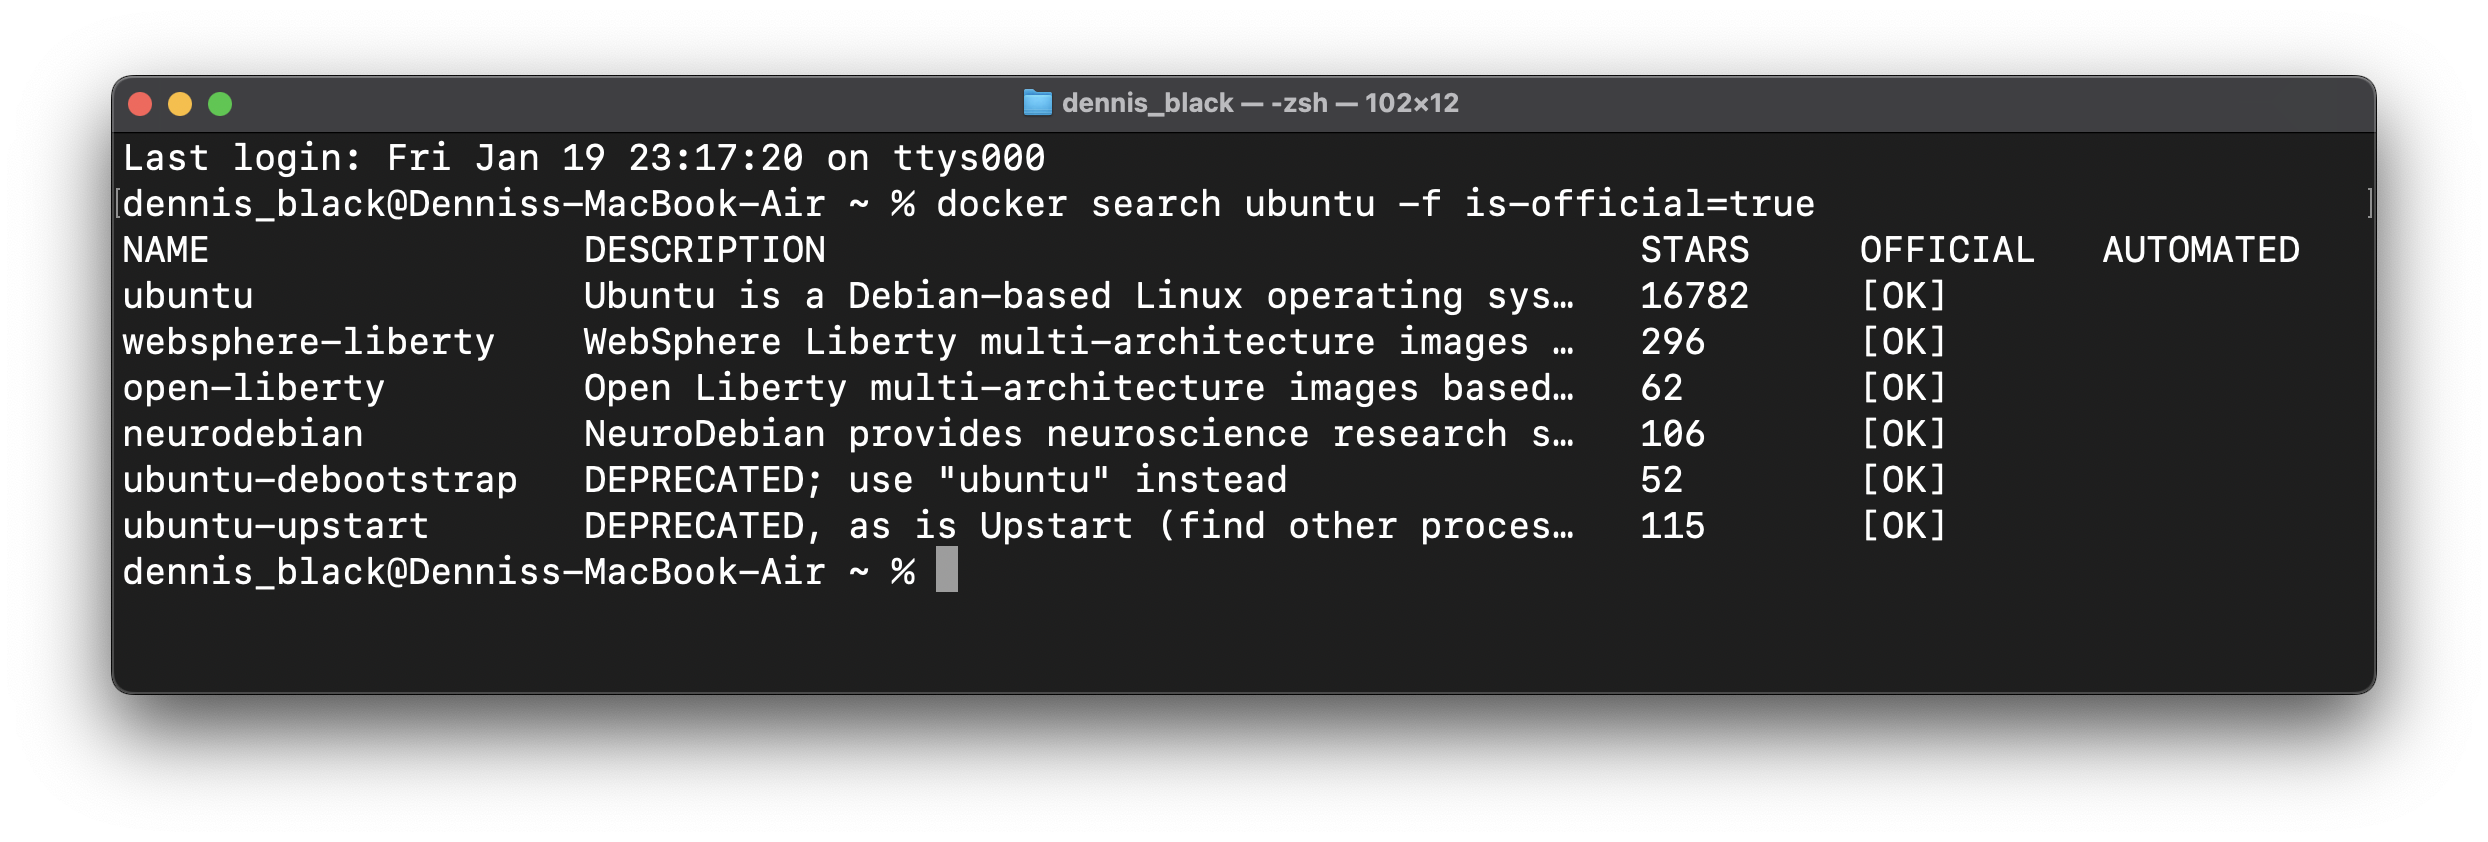Click the blue folder icon in title bar
2488x842 pixels.
(1038, 103)
